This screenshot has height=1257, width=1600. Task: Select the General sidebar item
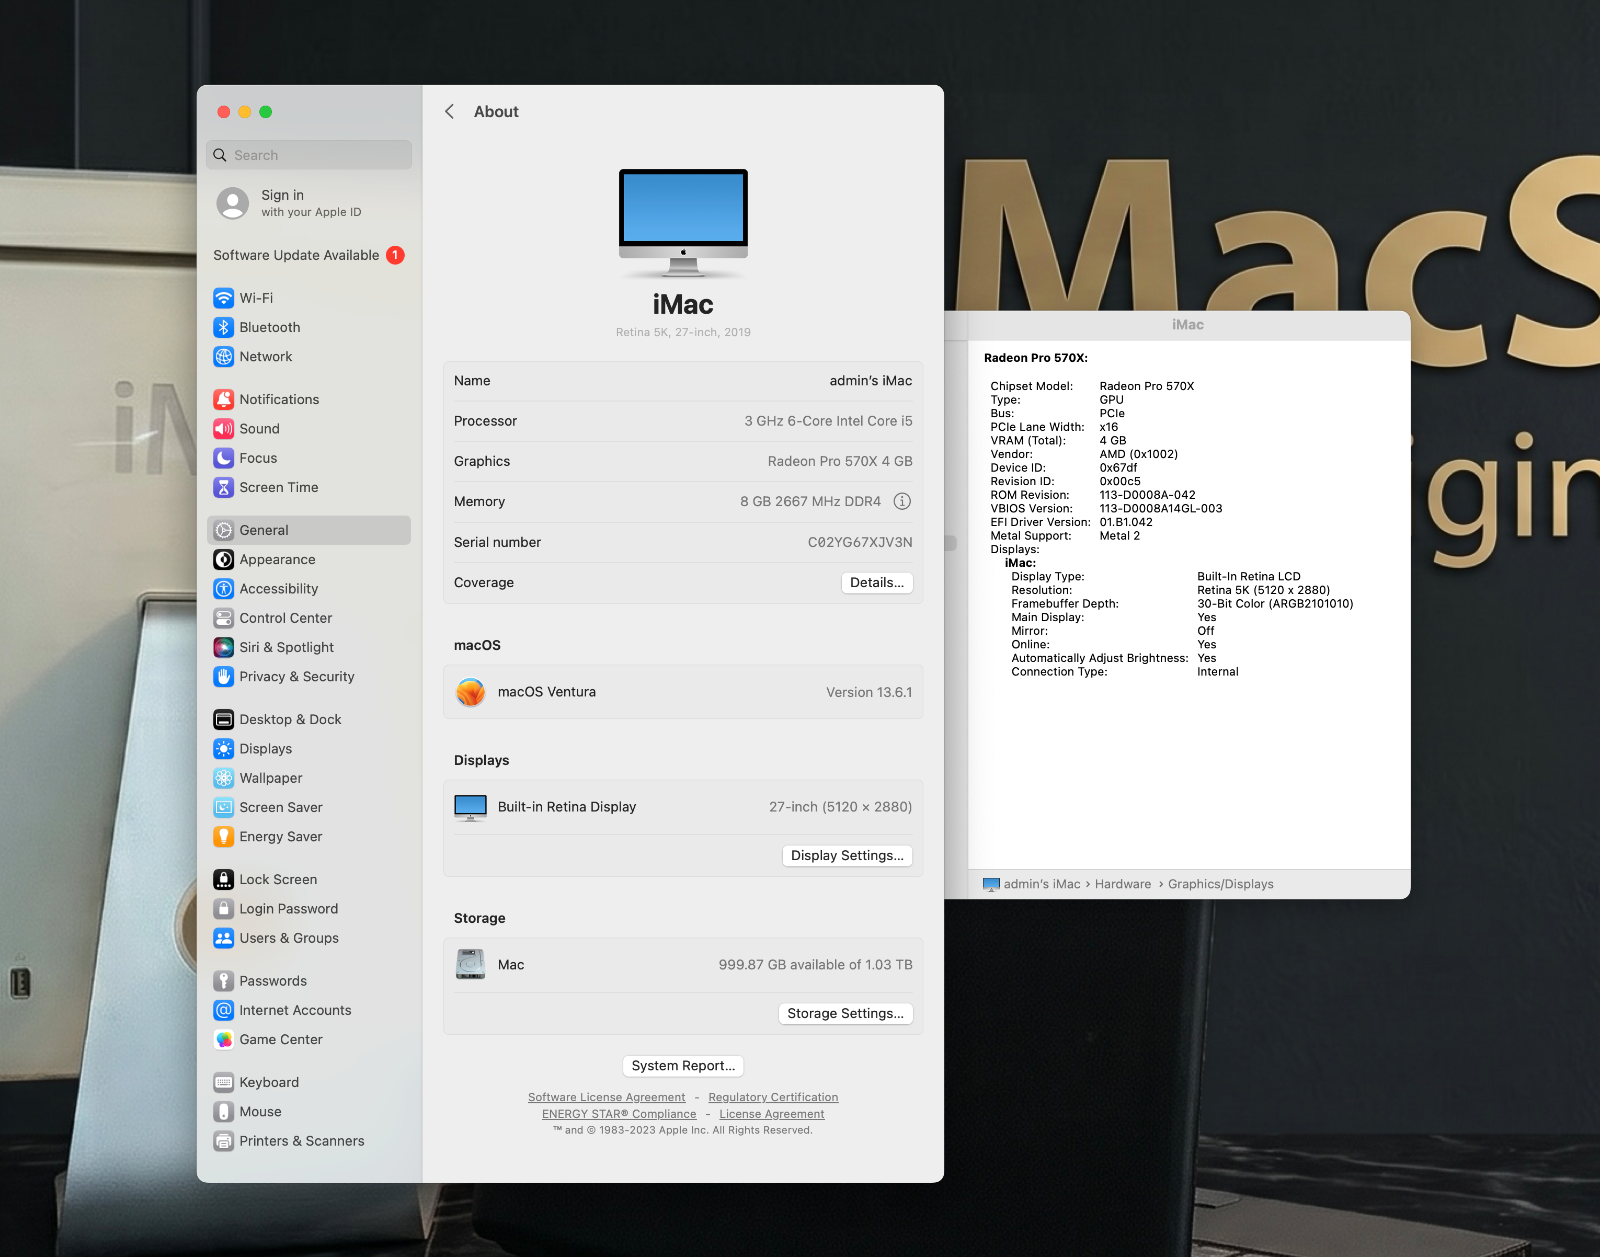[309, 530]
